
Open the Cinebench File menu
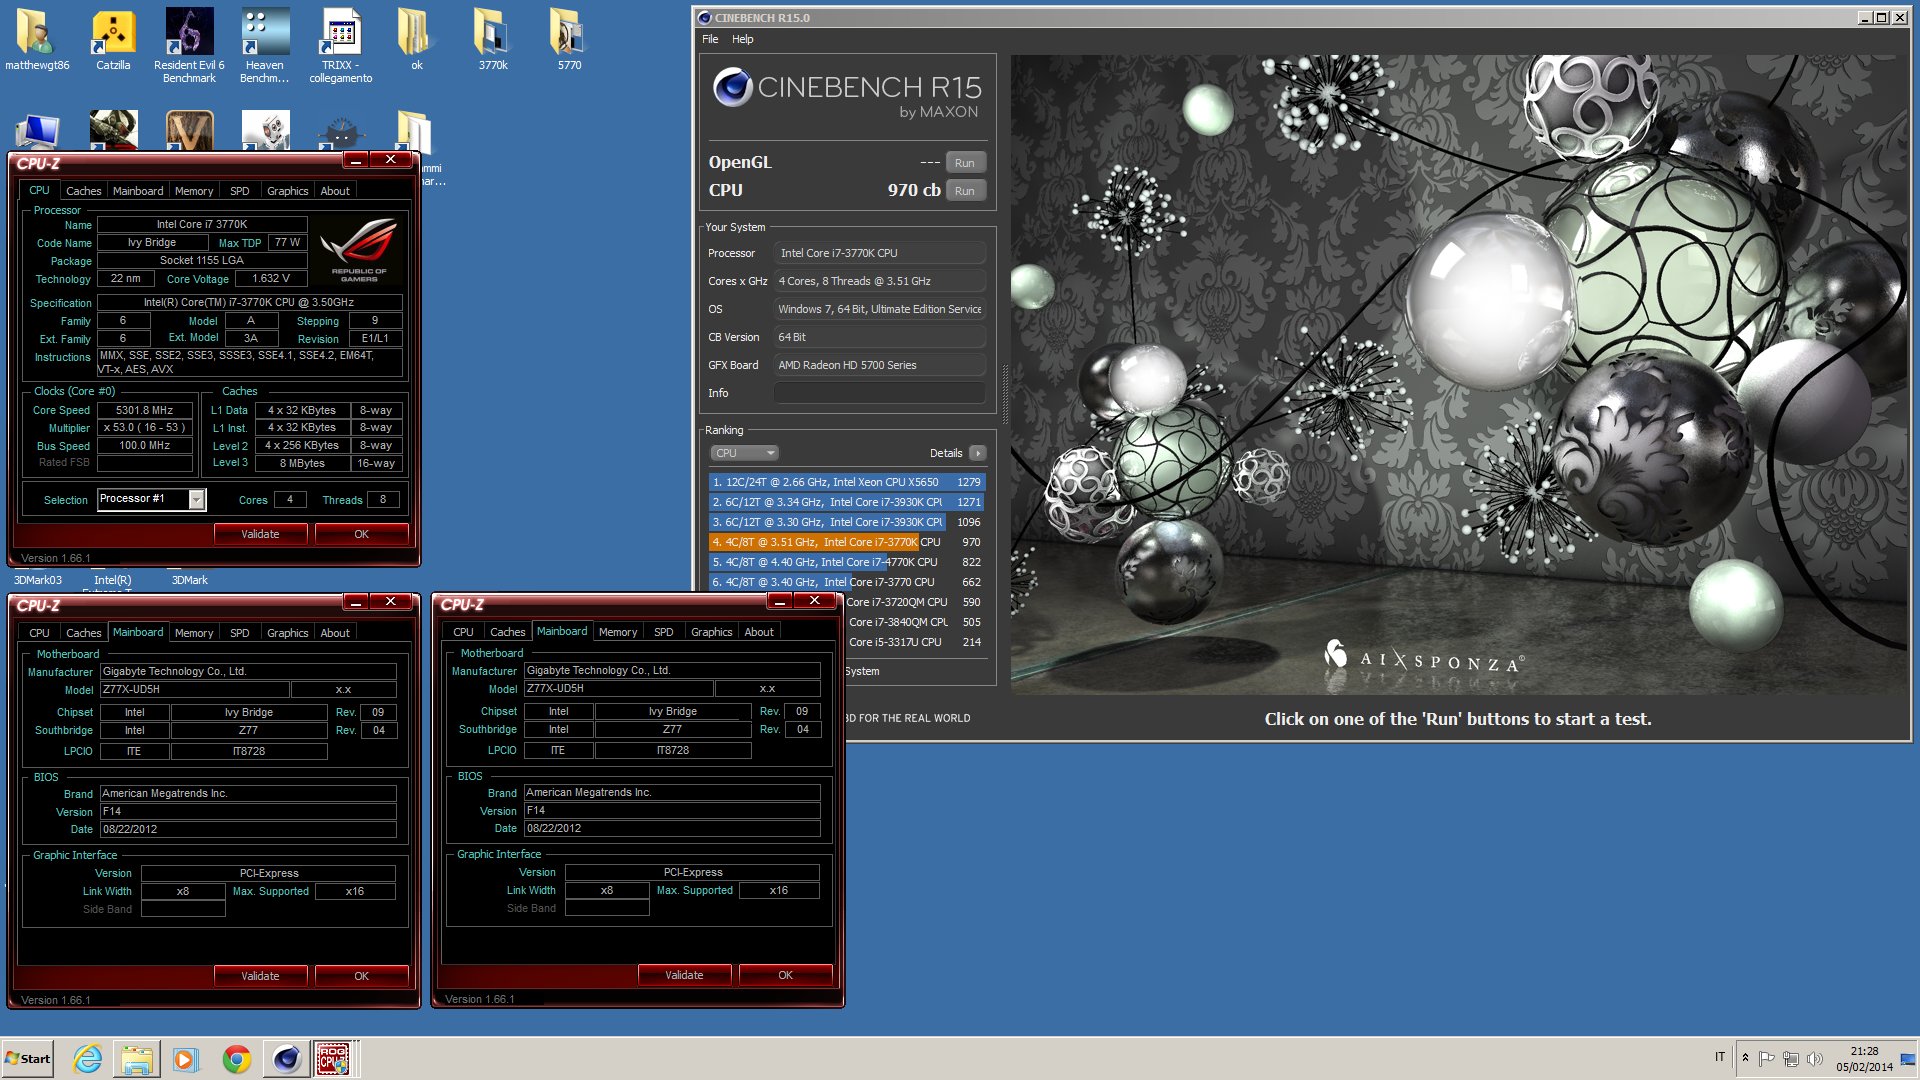point(710,39)
